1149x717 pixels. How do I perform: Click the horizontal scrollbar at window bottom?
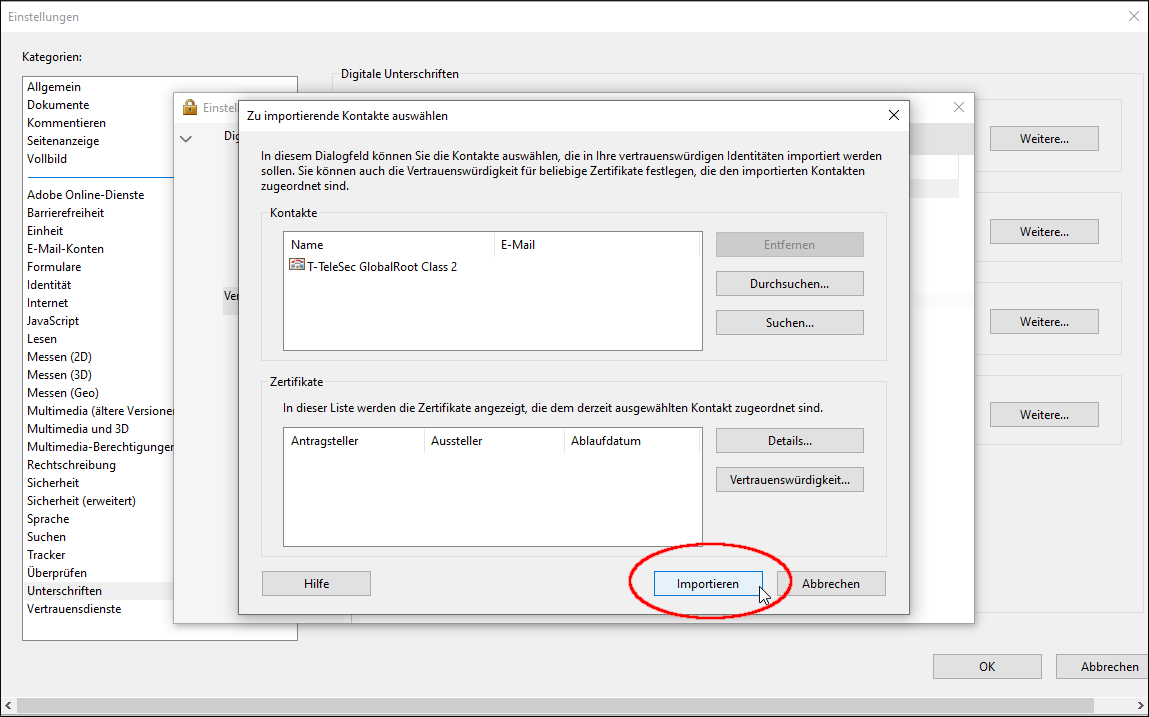click(x=555, y=705)
